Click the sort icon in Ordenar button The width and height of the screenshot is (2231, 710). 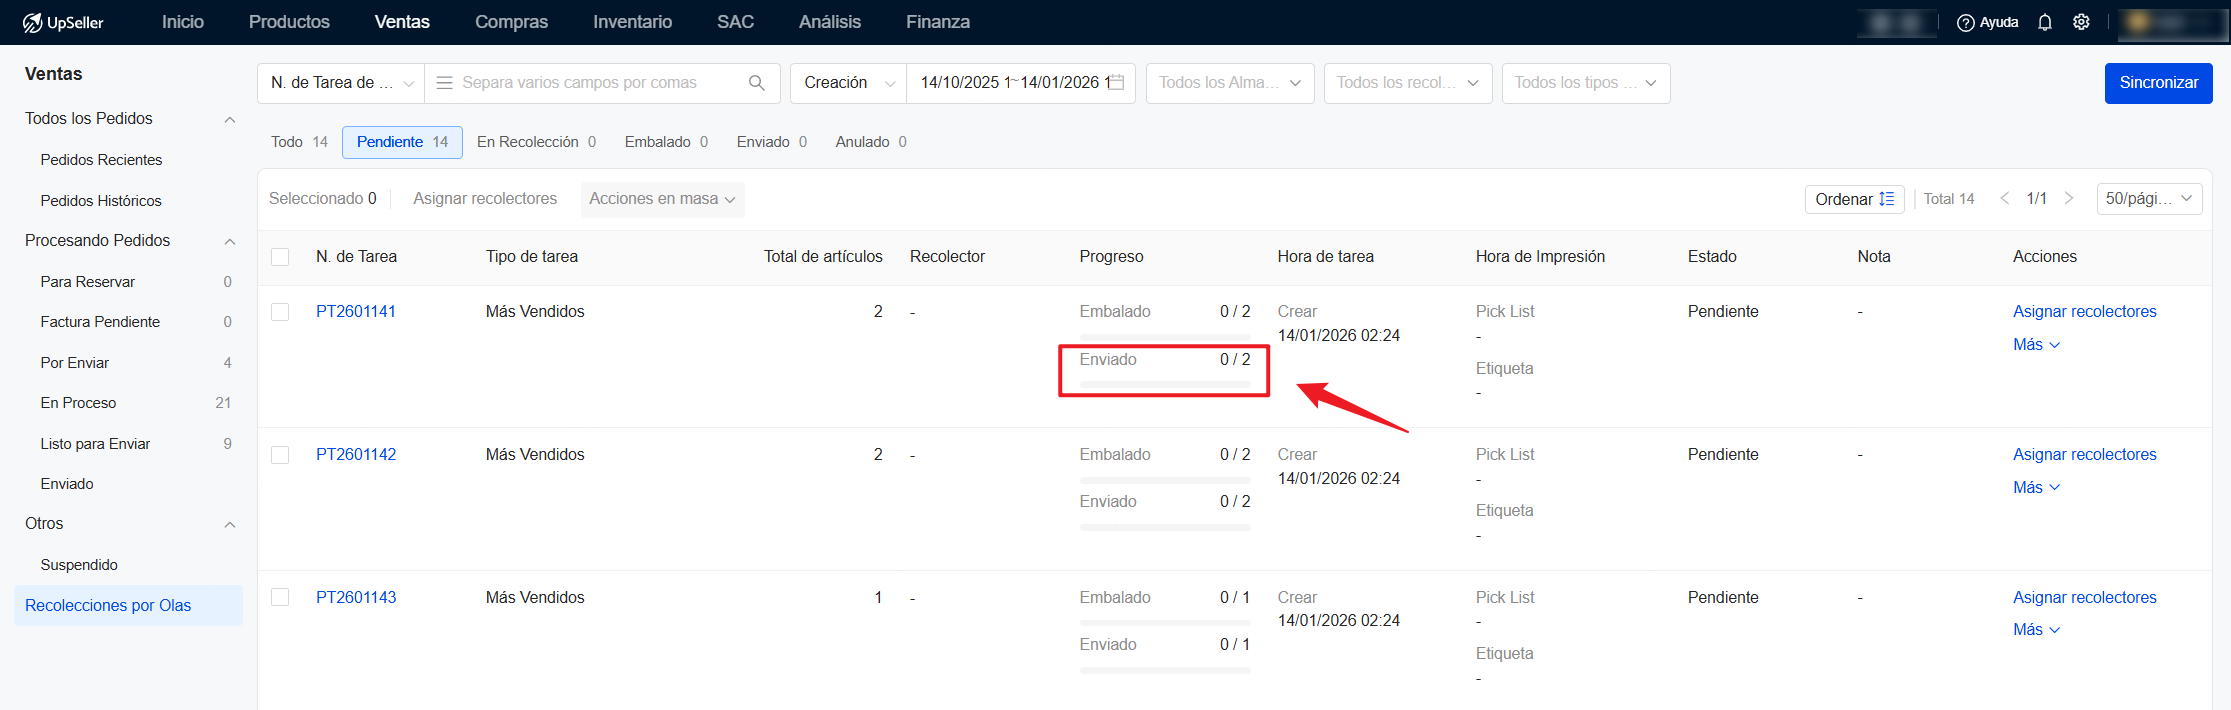pos(1886,199)
